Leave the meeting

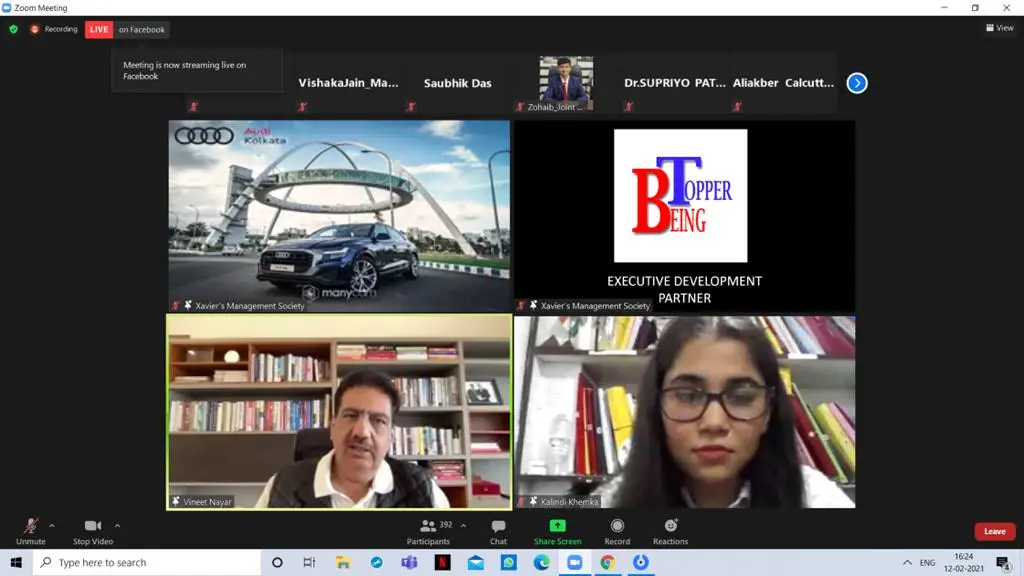point(995,532)
